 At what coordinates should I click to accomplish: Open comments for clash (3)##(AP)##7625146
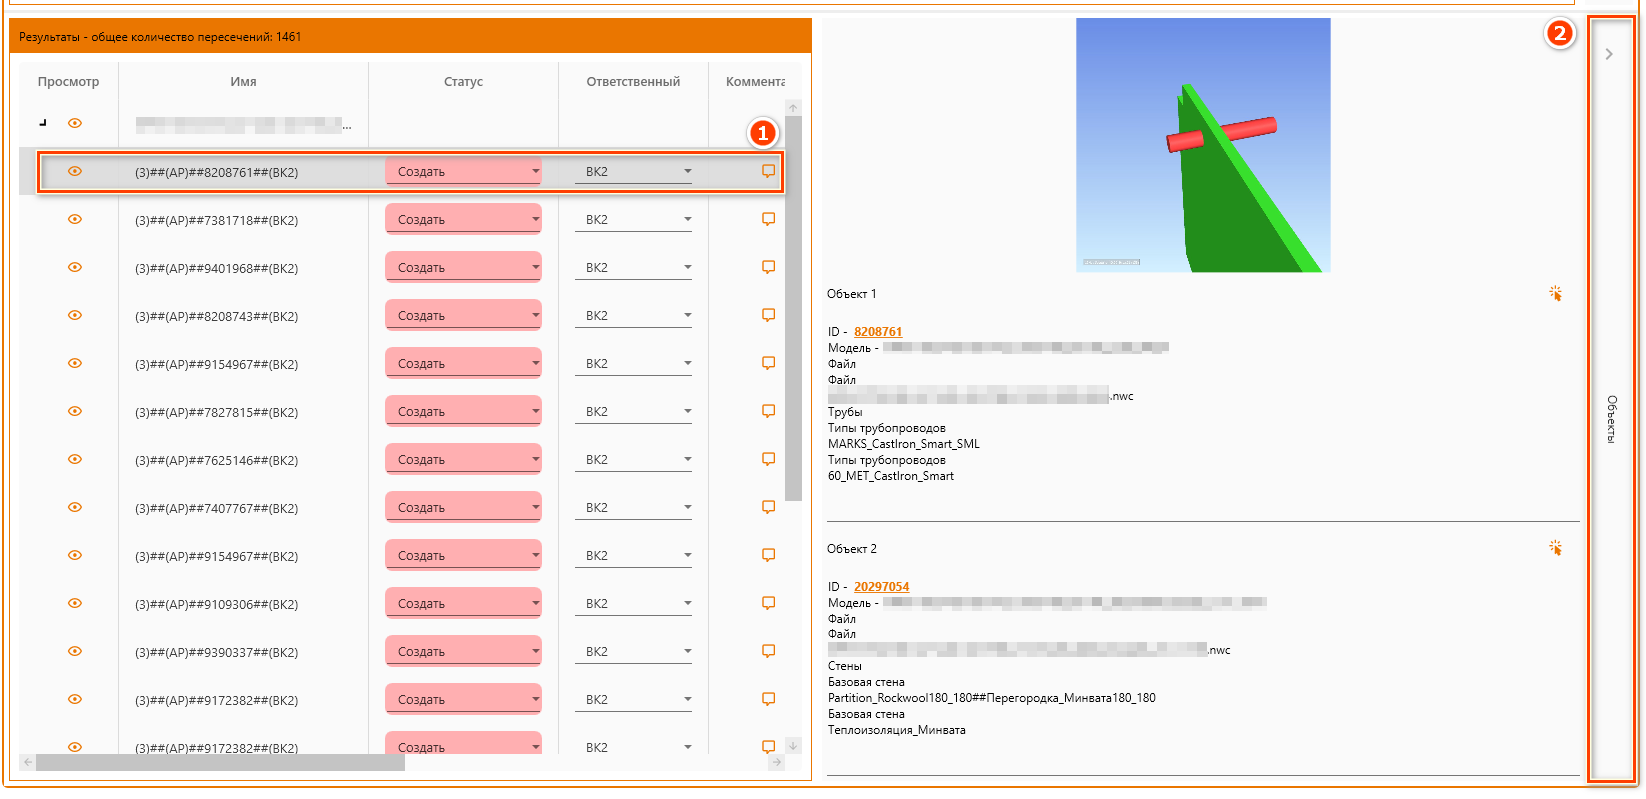point(768,459)
